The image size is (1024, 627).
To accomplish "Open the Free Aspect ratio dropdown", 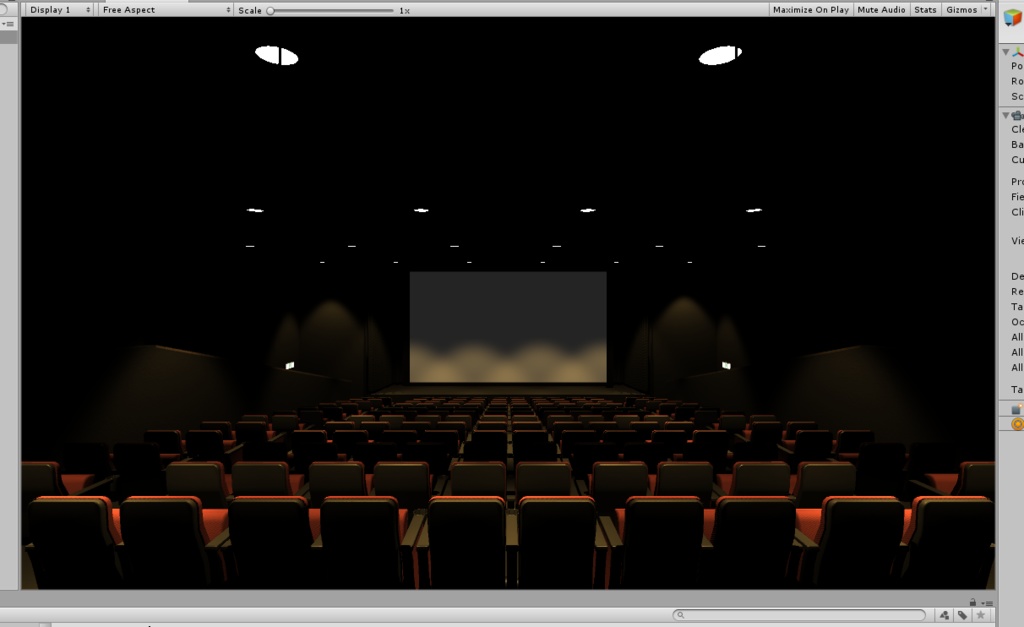I will click(165, 9).
